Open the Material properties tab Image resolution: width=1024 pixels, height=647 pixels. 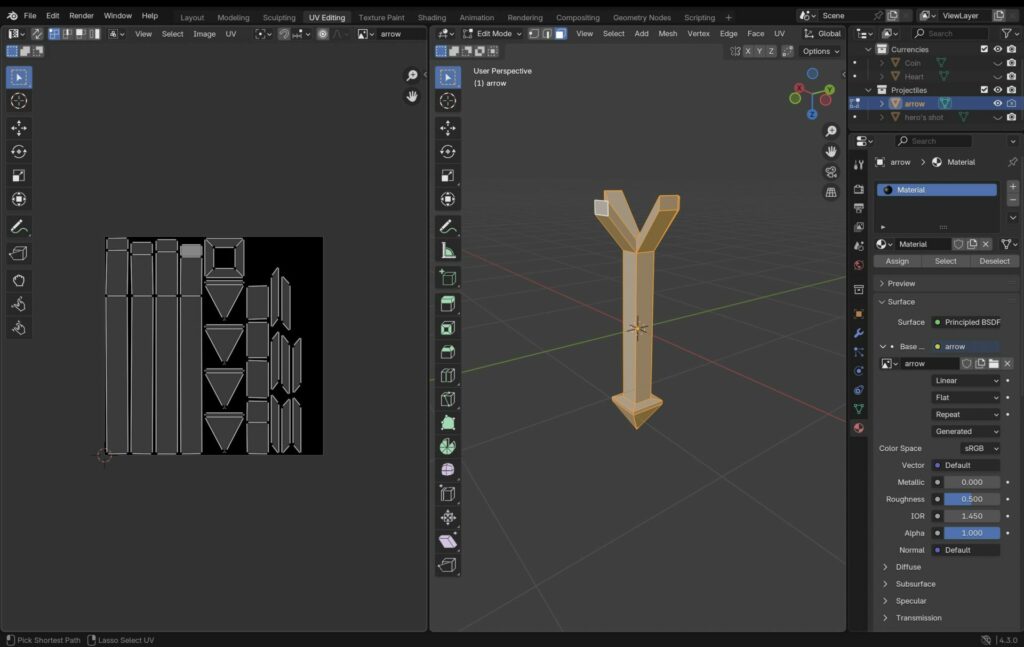[x=858, y=428]
